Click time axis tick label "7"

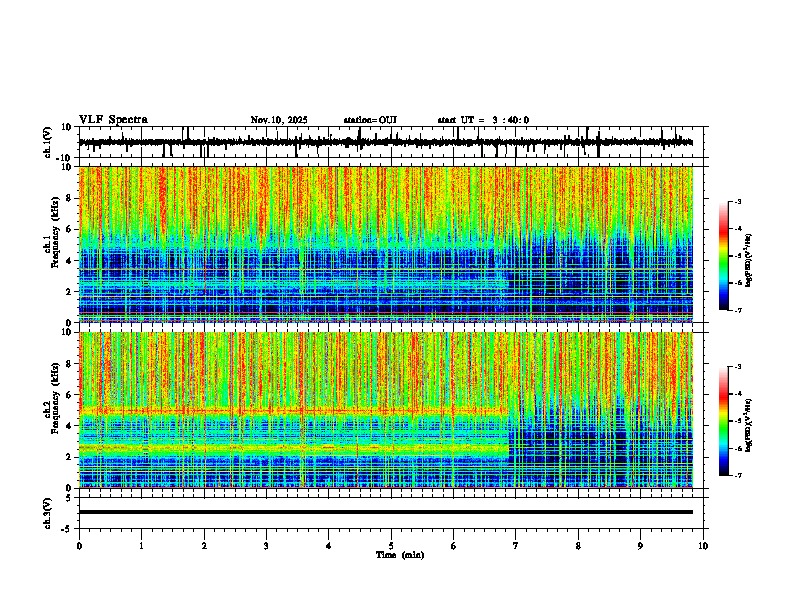(x=516, y=546)
